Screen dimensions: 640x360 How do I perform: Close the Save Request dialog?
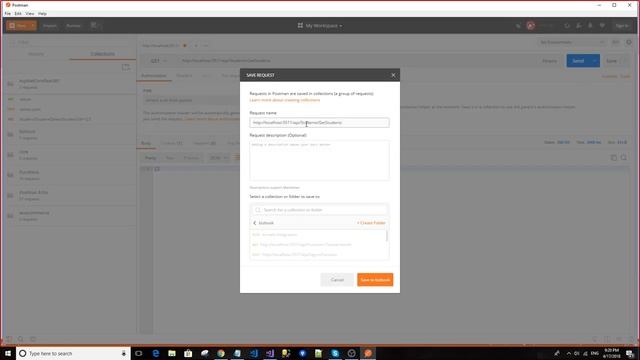pyautogui.click(x=393, y=75)
